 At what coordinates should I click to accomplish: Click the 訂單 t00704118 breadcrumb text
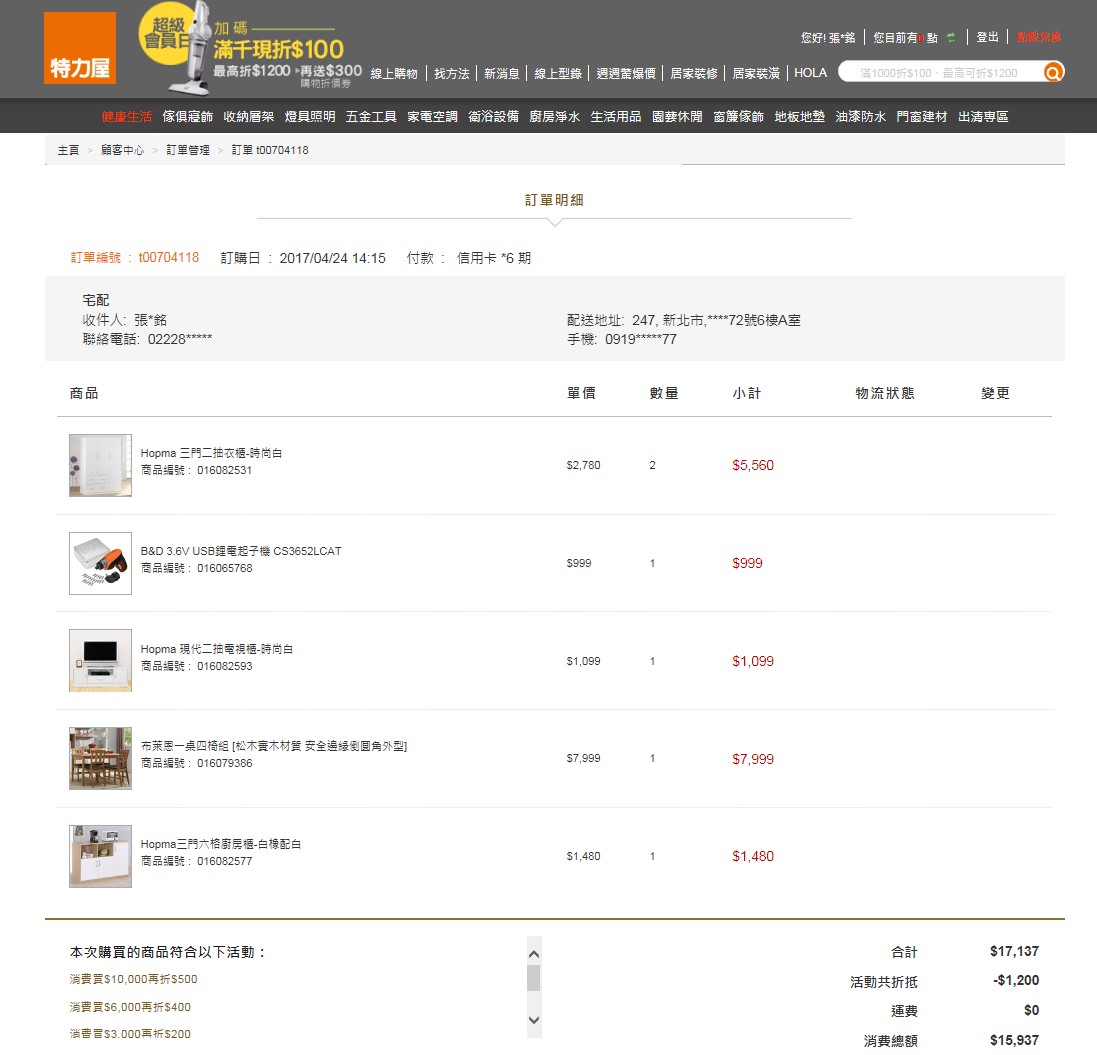click(270, 150)
